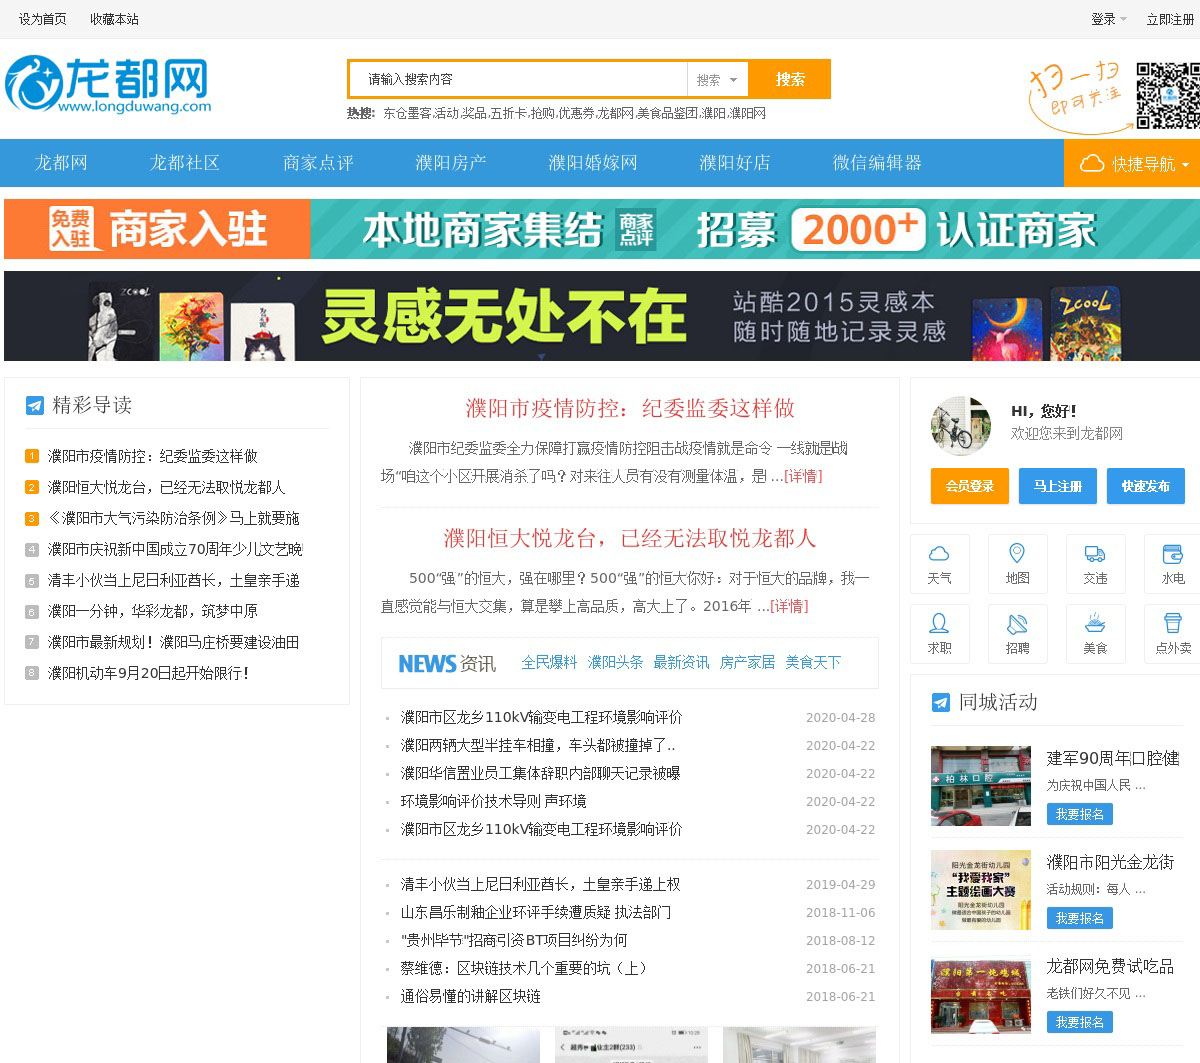Viewport: 1200px width, 1063px height.
Task: Focus the search input field
Action: (x=518, y=79)
